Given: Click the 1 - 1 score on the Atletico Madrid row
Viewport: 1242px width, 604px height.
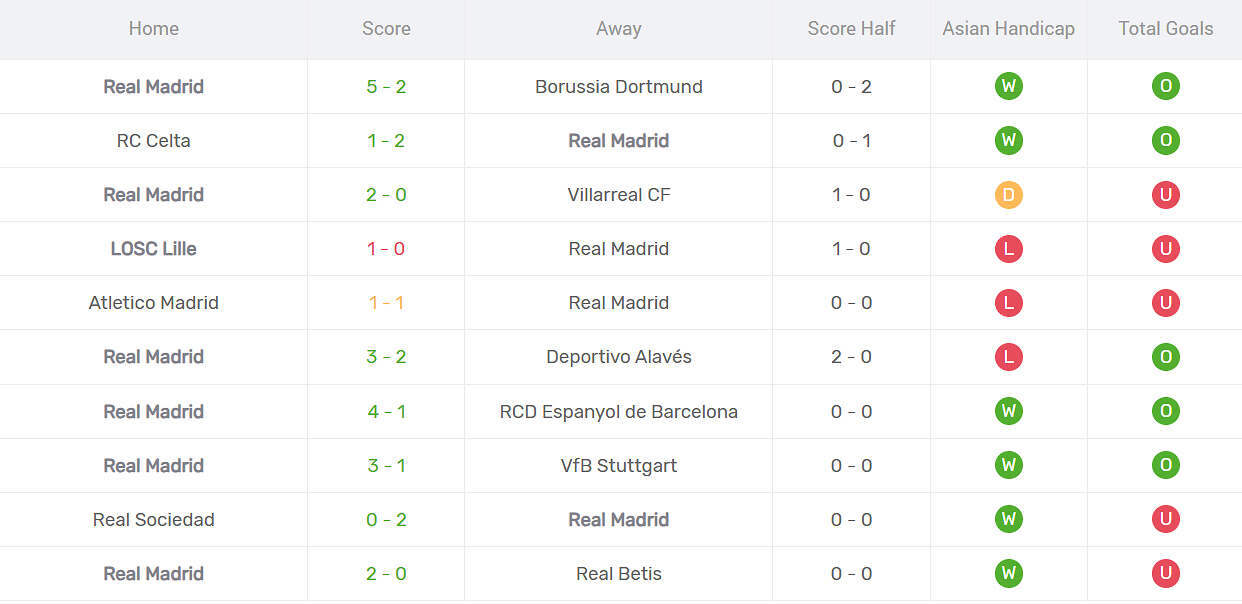Looking at the screenshot, I should 386,303.
